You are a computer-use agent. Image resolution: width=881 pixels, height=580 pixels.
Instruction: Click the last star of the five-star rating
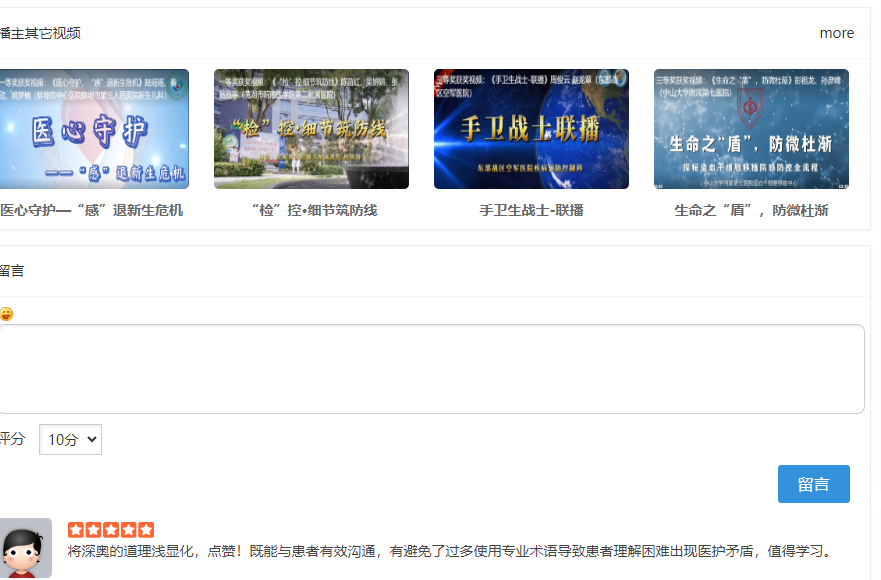147,529
